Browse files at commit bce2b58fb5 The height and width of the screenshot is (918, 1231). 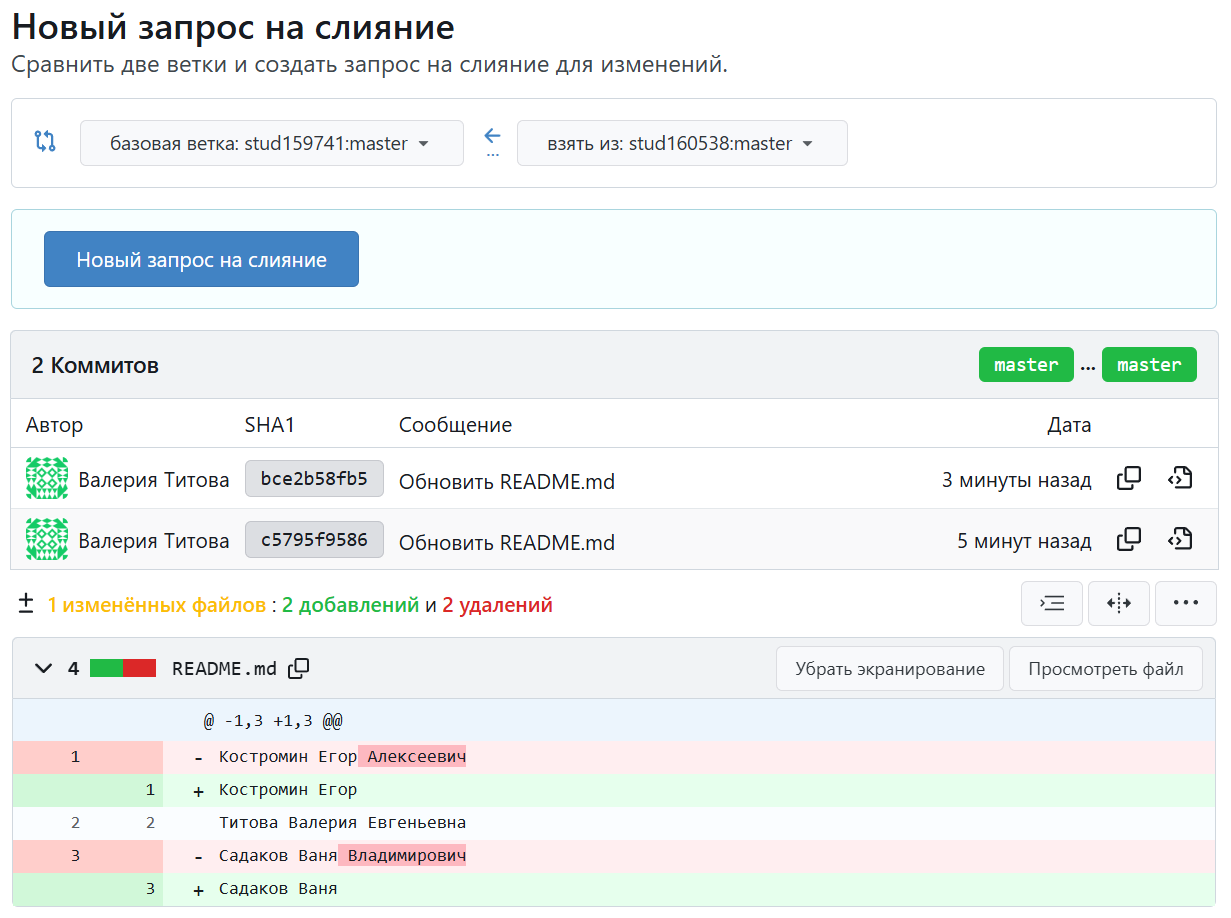pyautogui.click(x=1180, y=479)
